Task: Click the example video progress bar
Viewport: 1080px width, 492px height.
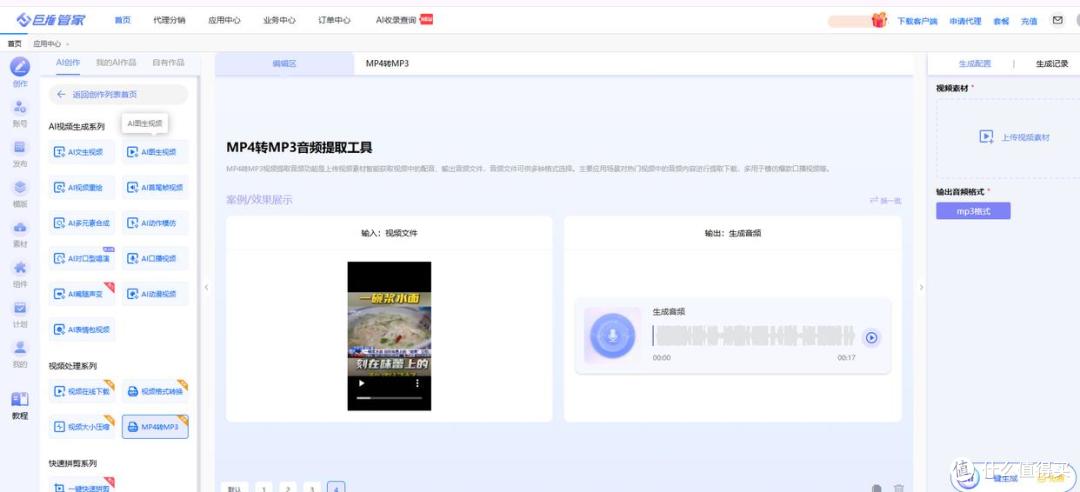Action: [388, 398]
